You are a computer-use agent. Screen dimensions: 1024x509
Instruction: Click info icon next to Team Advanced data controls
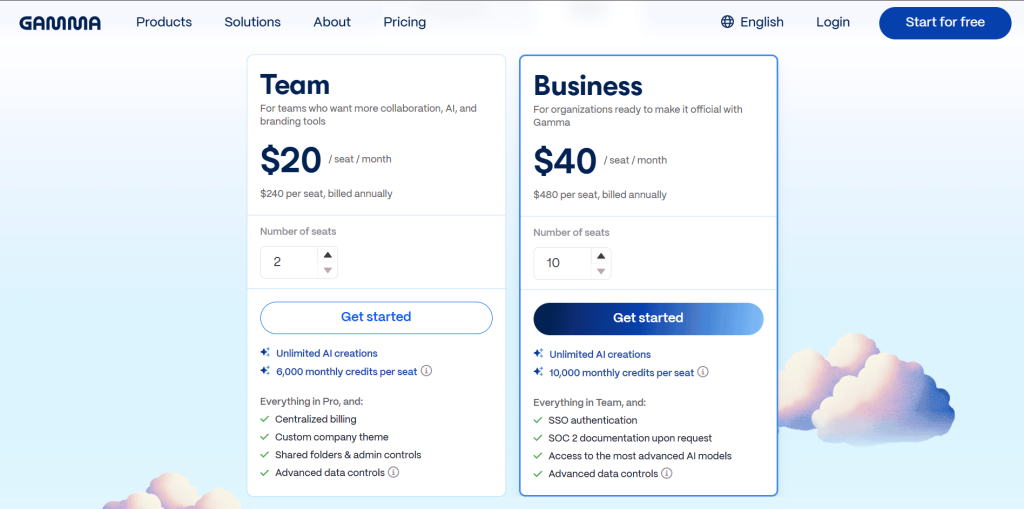[x=394, y=472]
